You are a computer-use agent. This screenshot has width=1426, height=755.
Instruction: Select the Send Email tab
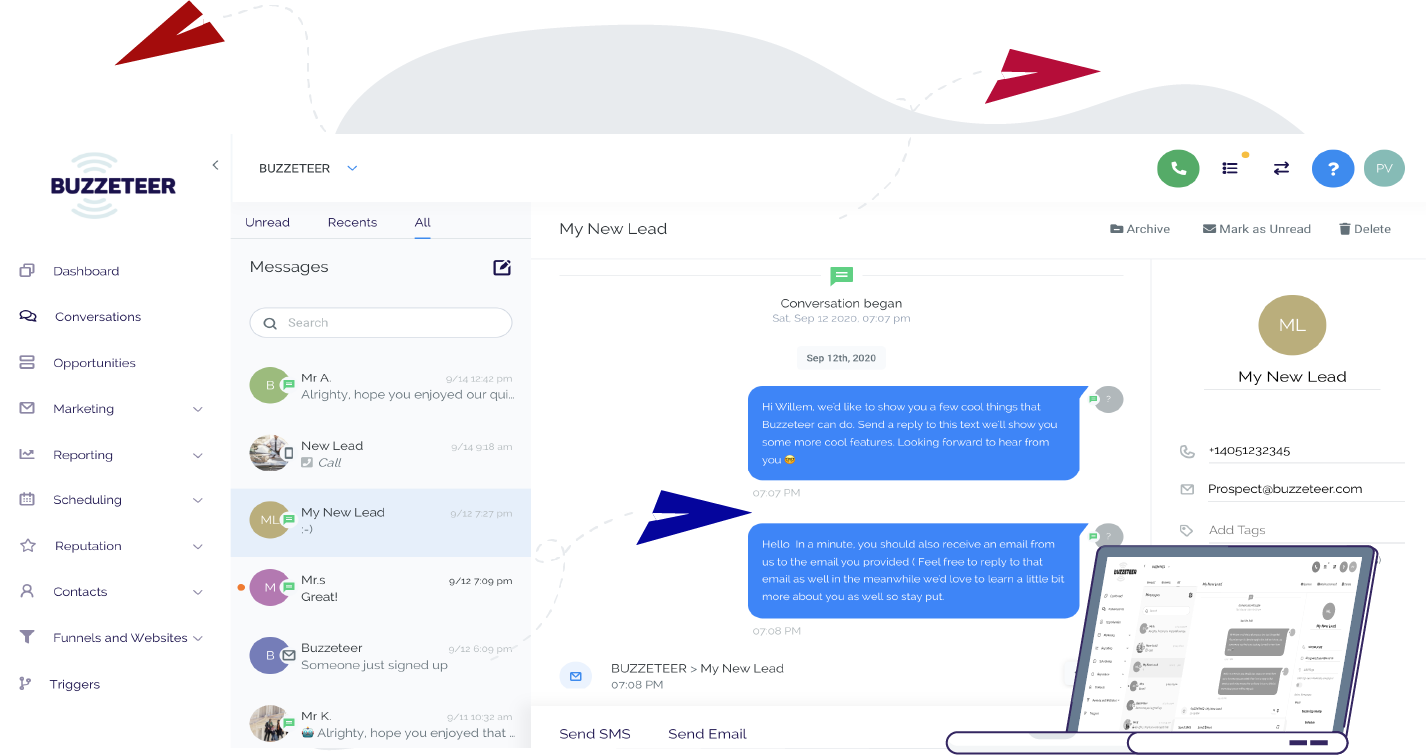[707, 734]
